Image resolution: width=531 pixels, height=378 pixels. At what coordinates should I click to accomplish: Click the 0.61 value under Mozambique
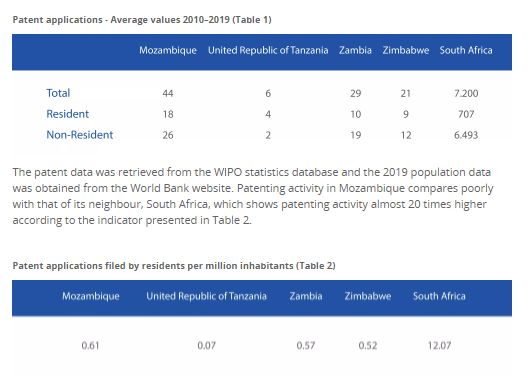[x=90, y=345]
